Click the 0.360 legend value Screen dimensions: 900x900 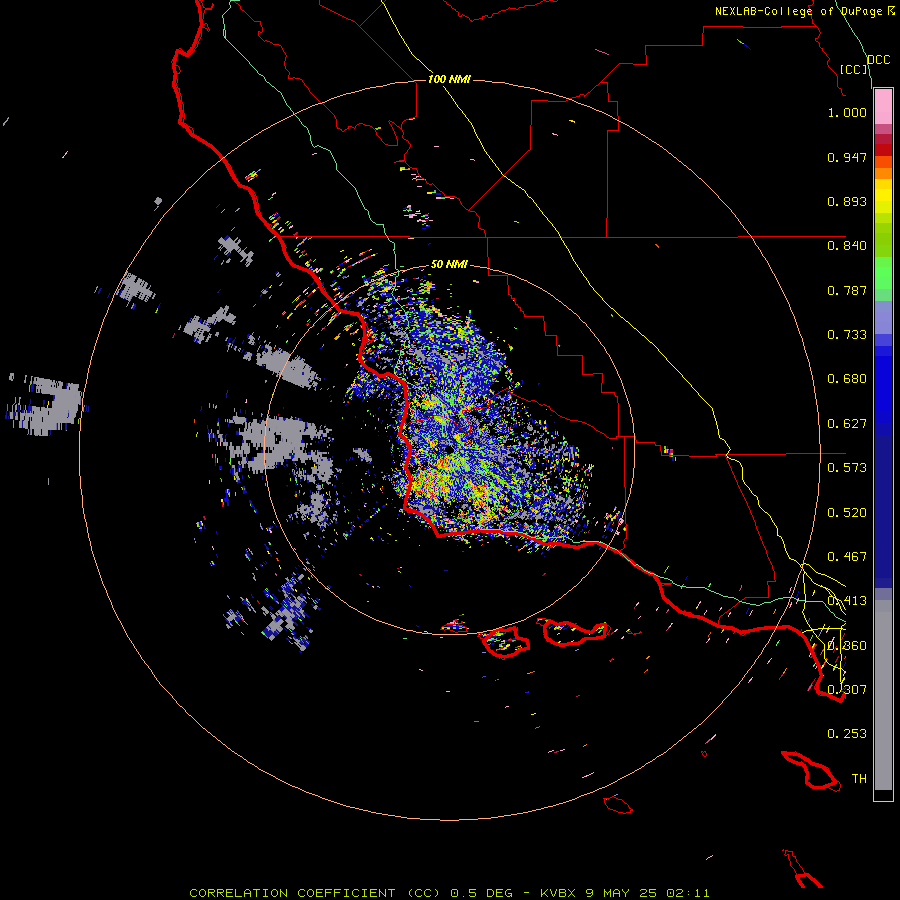847,646
